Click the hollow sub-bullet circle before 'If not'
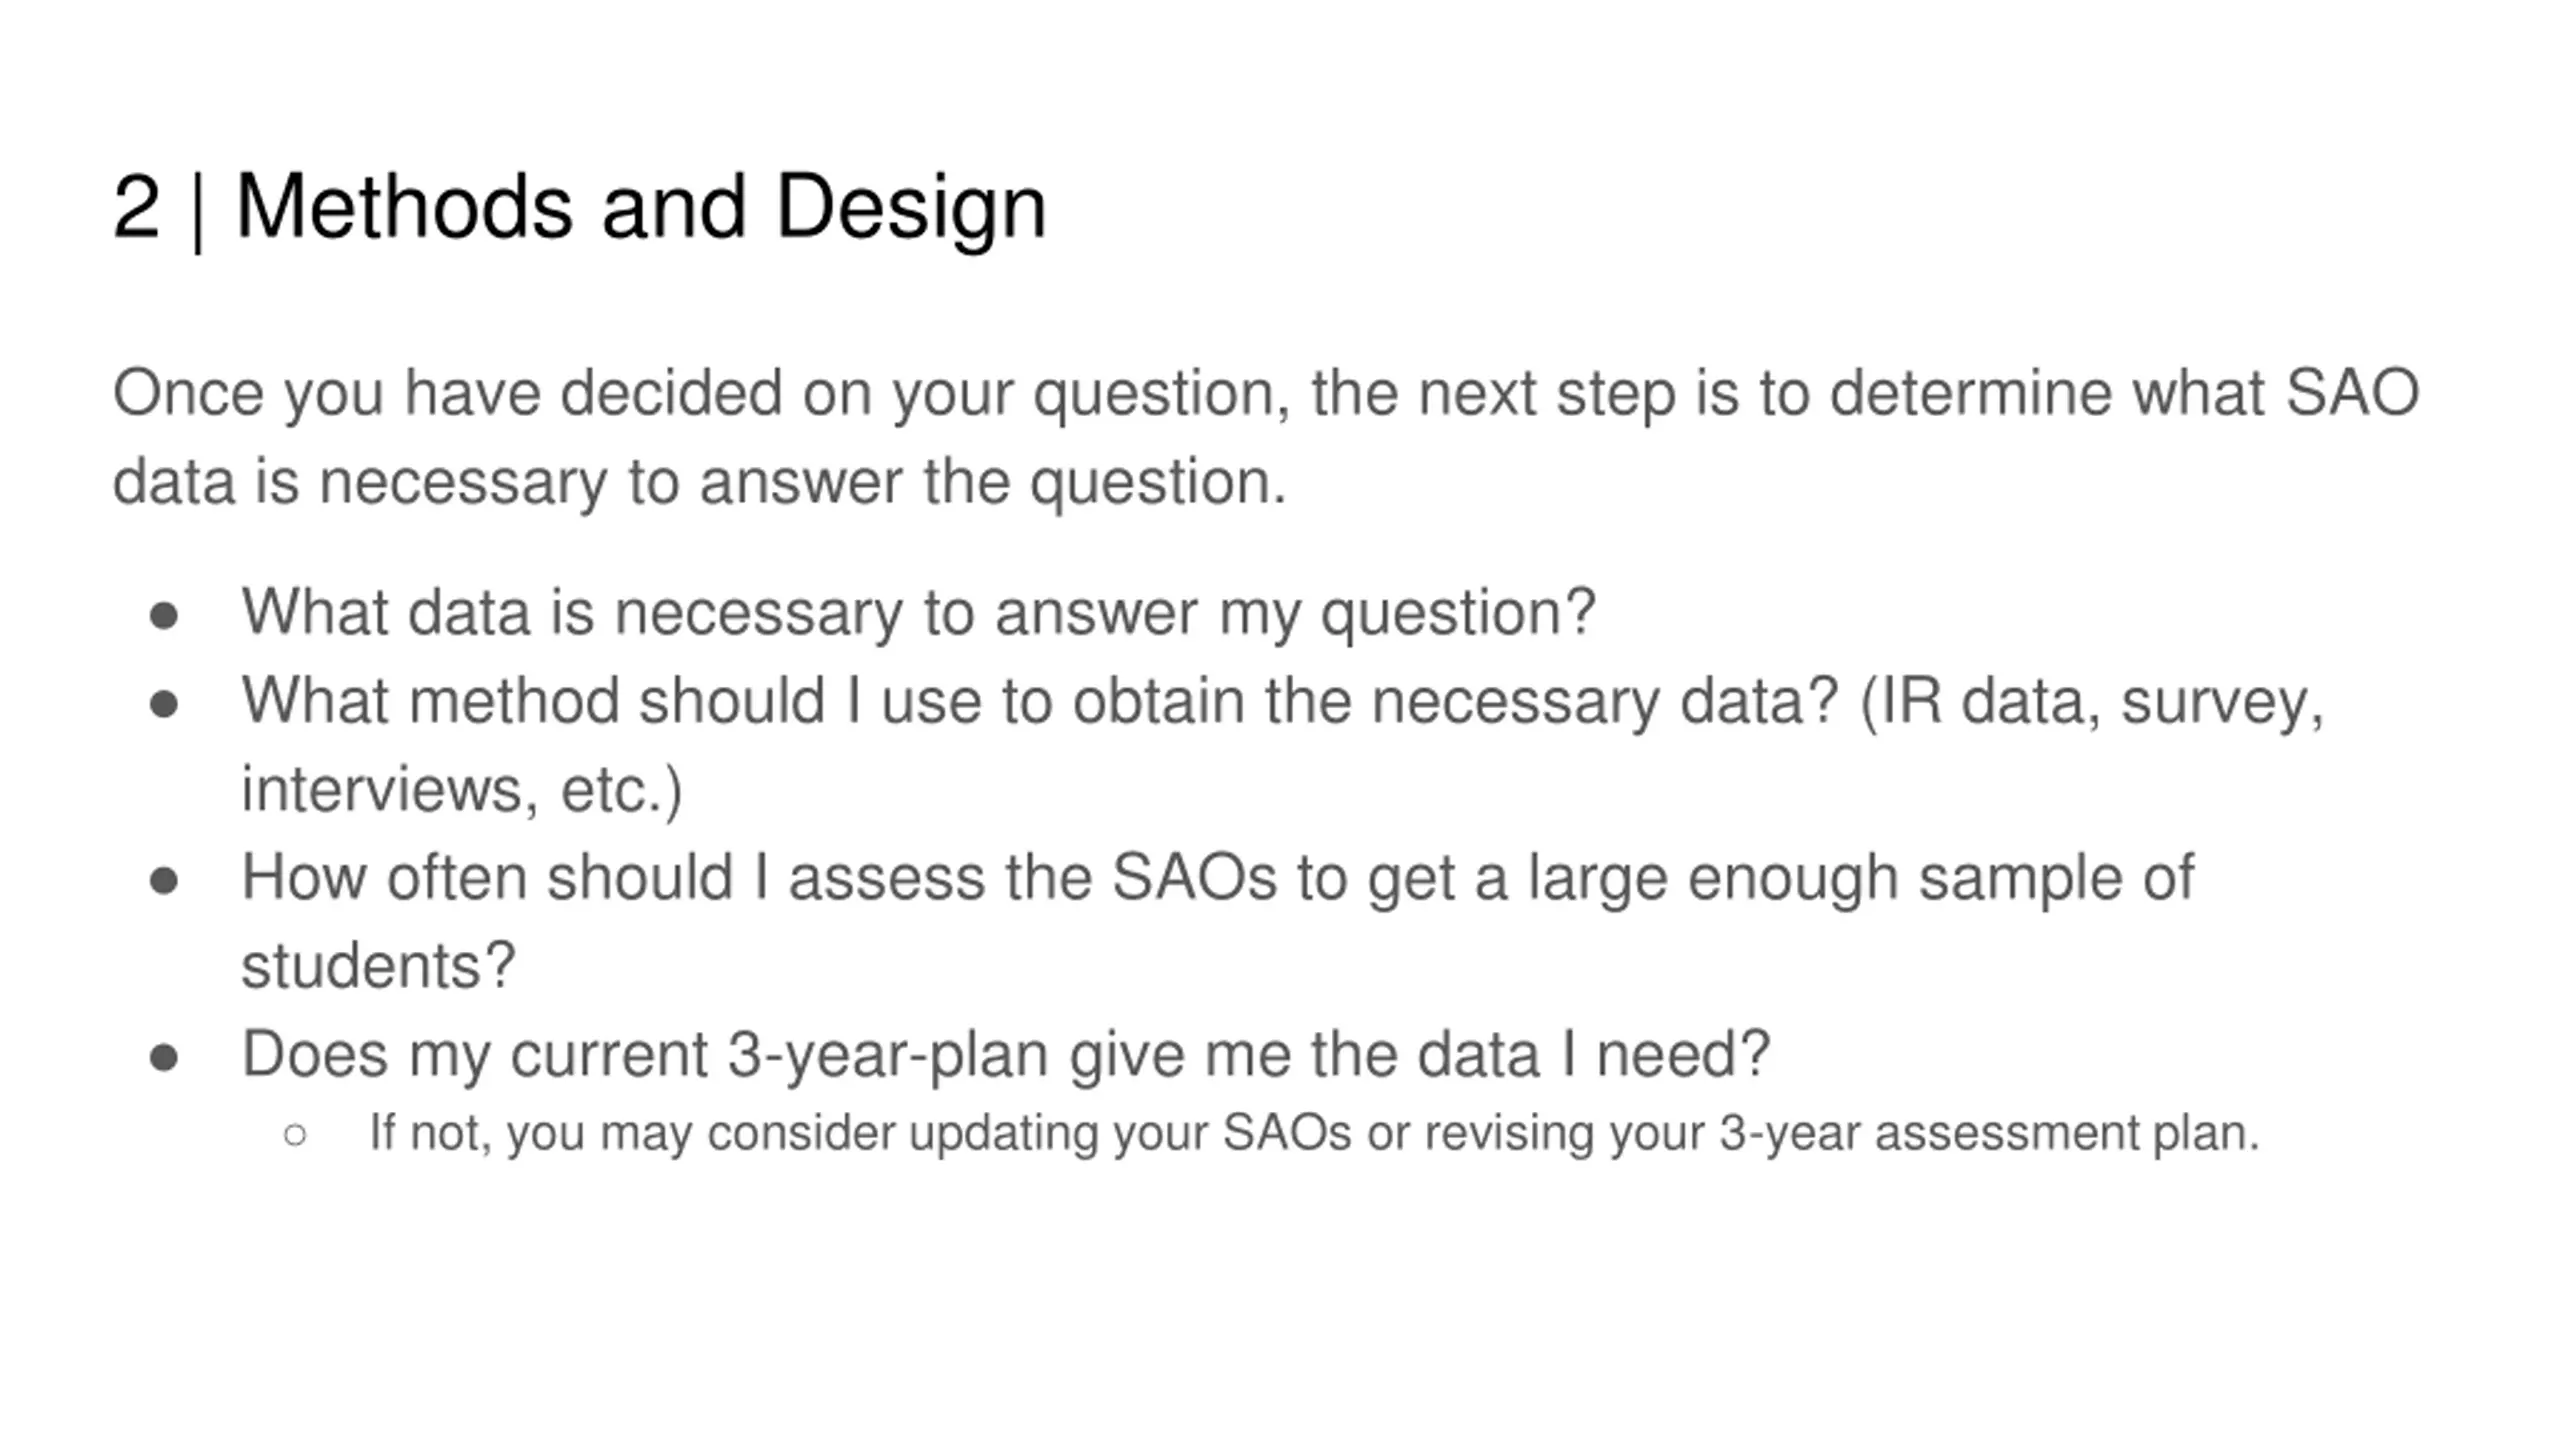The height and width of the screenshot is (1440, 2560). 295,1135
